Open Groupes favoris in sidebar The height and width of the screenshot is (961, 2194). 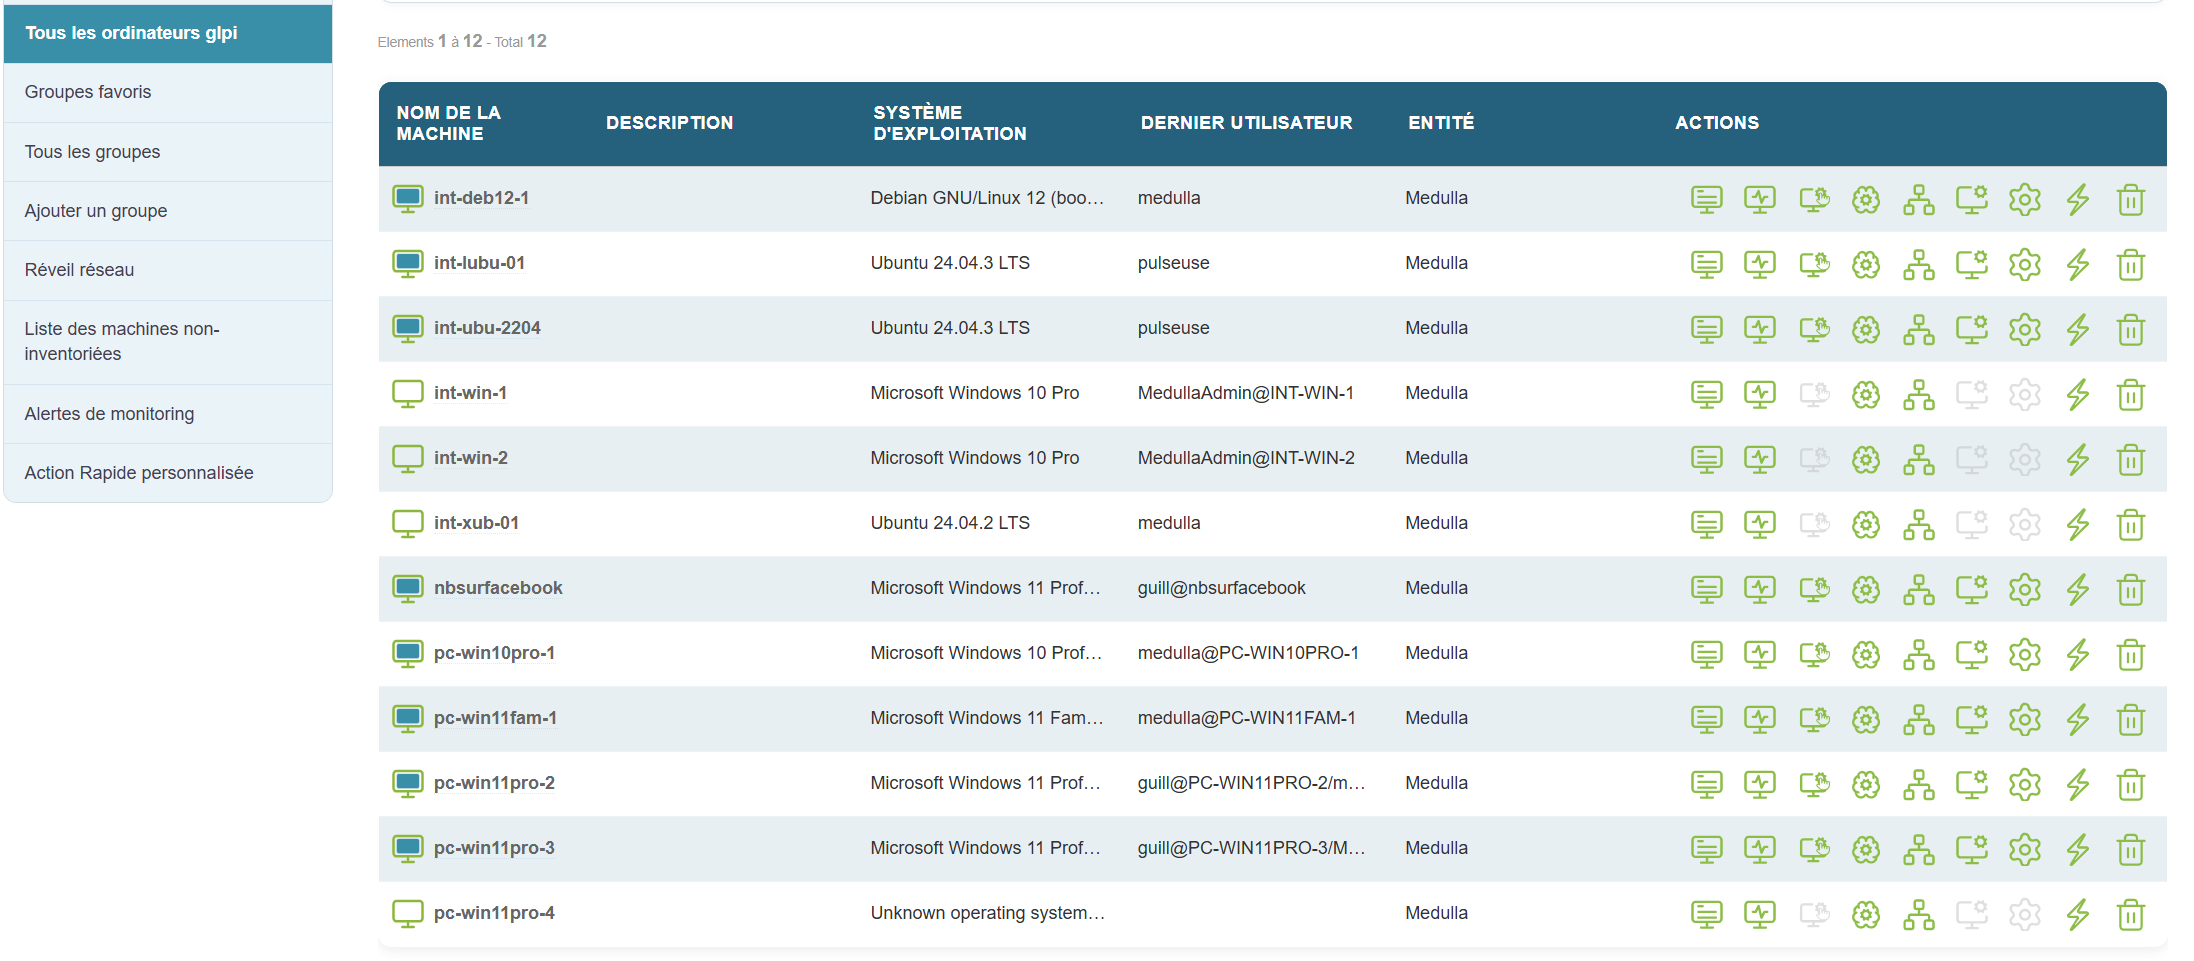pos(88,92)
